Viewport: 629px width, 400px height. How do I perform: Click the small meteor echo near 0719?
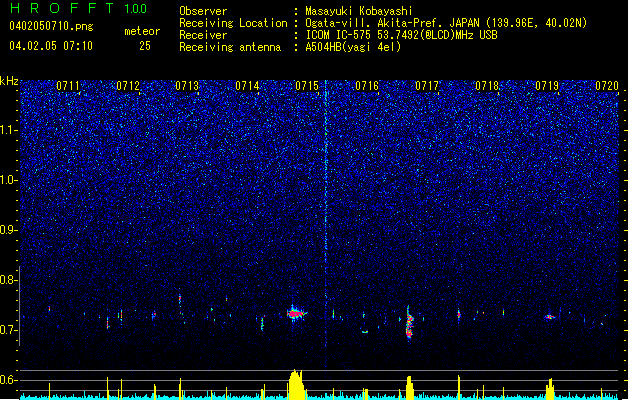click(x=550, y=317)
